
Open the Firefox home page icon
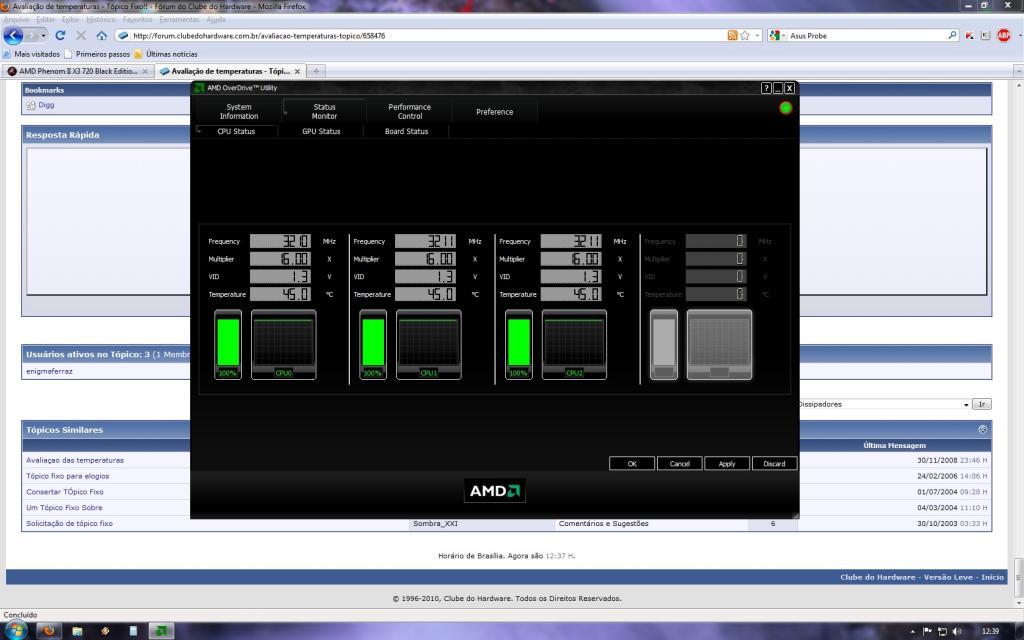(x=101, y=35)
